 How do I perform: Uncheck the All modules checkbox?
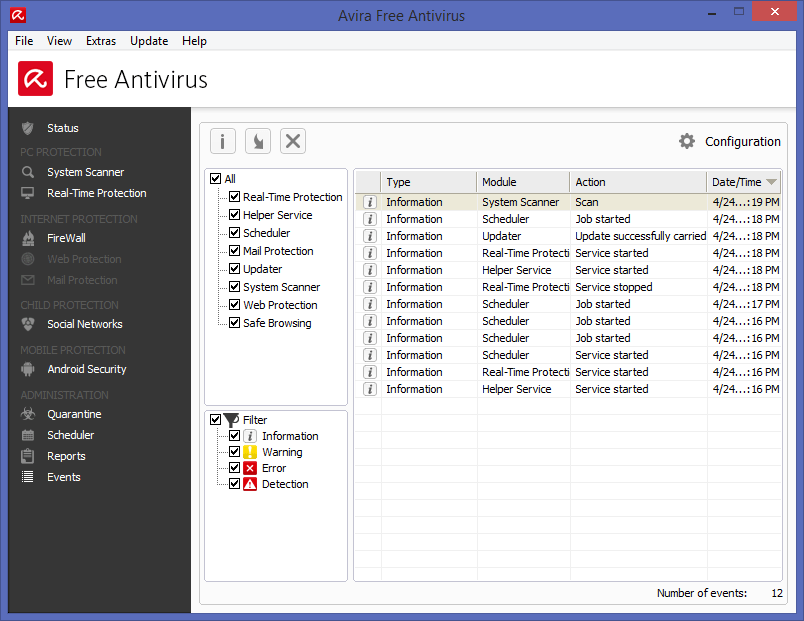(x=216, y=179)
